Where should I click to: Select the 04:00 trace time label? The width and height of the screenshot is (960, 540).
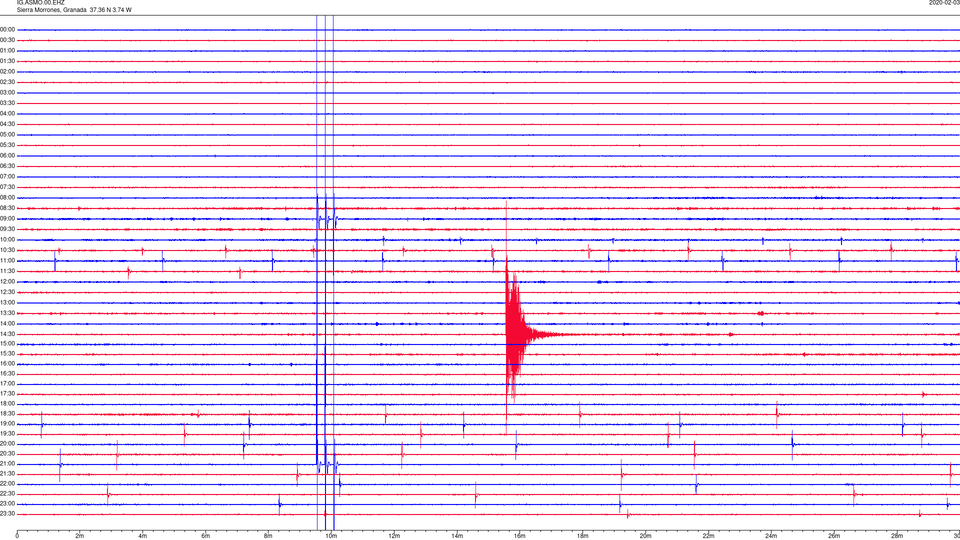pos(7,113)
